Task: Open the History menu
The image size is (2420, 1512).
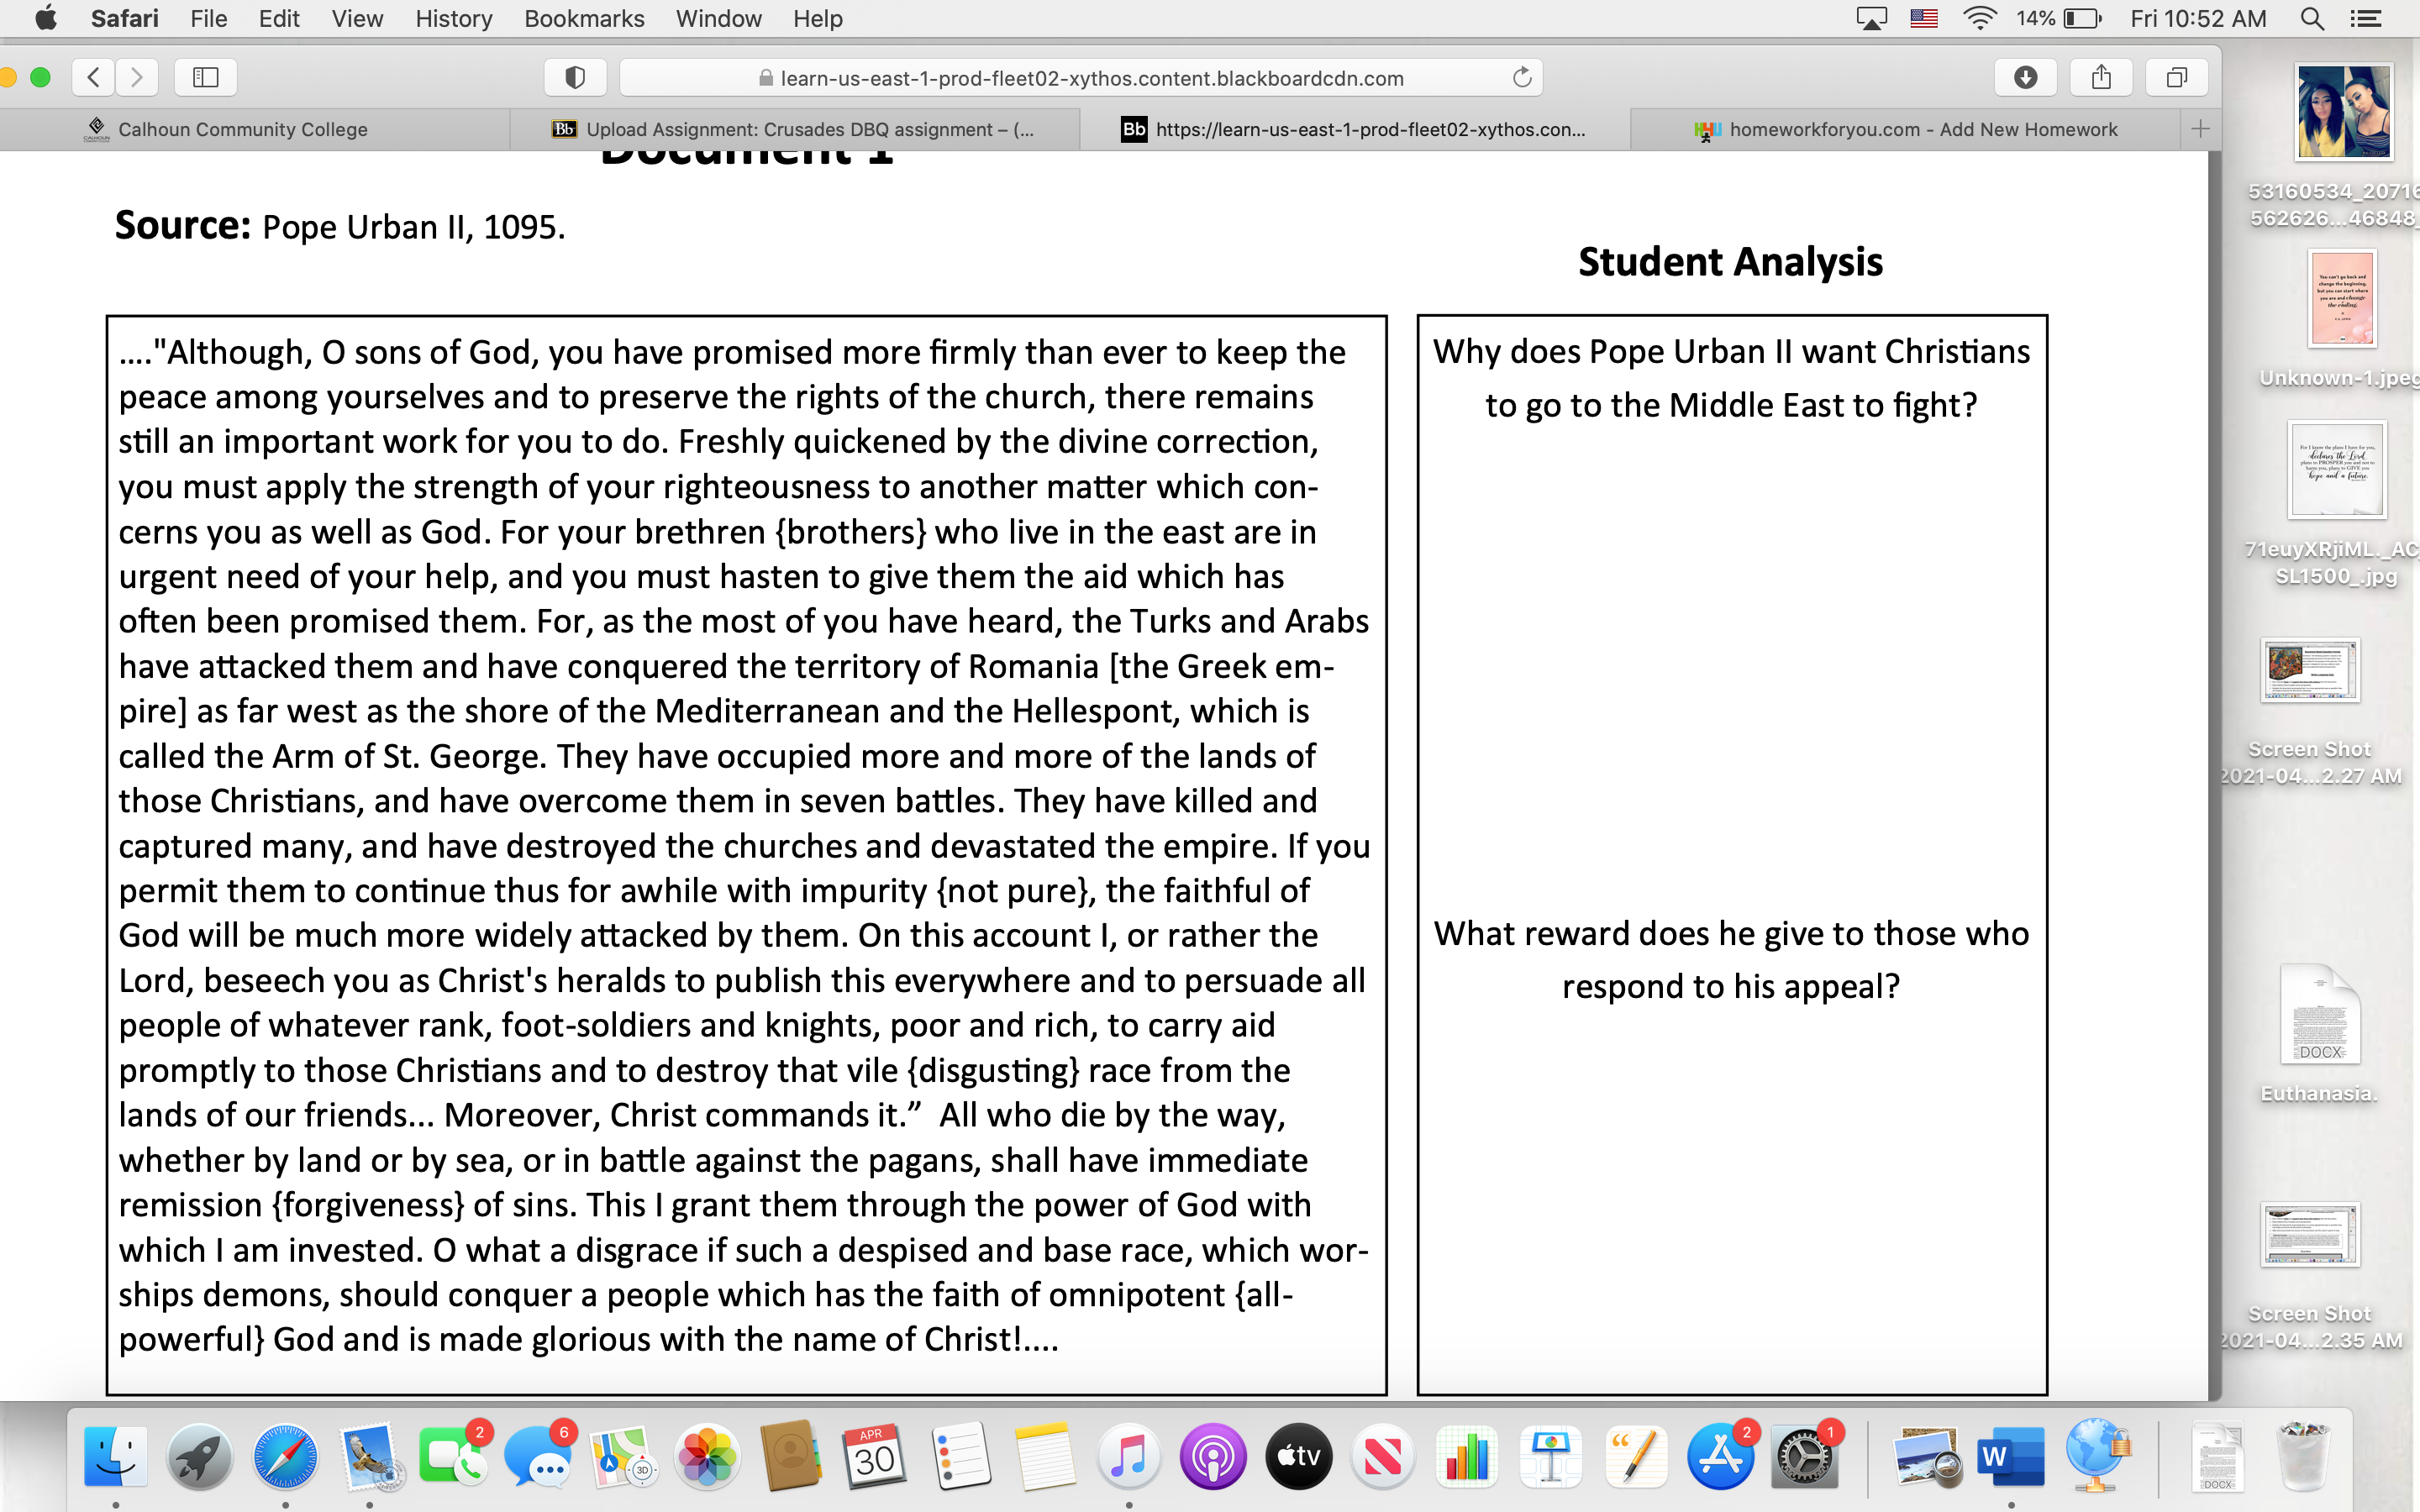Action: click(453, 18)
